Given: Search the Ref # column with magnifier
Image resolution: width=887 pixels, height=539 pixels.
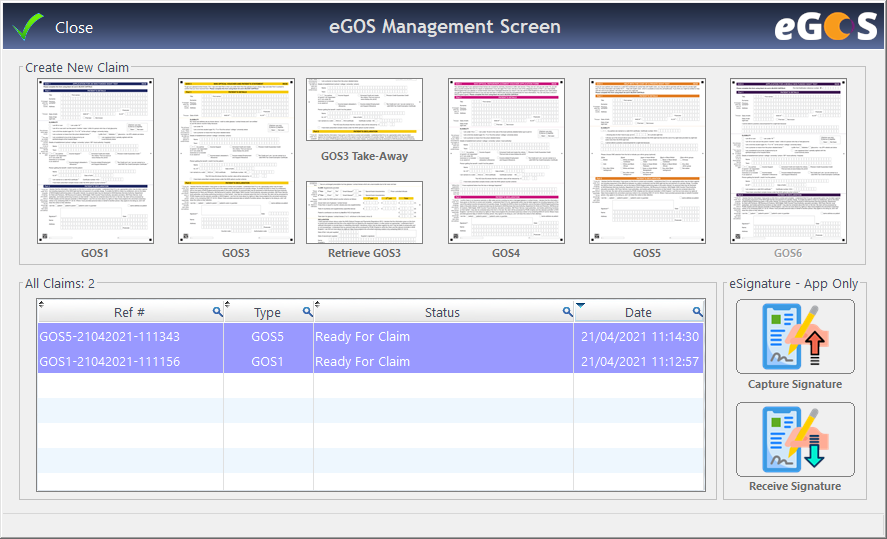Looking at the screenshot, I should coord(217,312).
